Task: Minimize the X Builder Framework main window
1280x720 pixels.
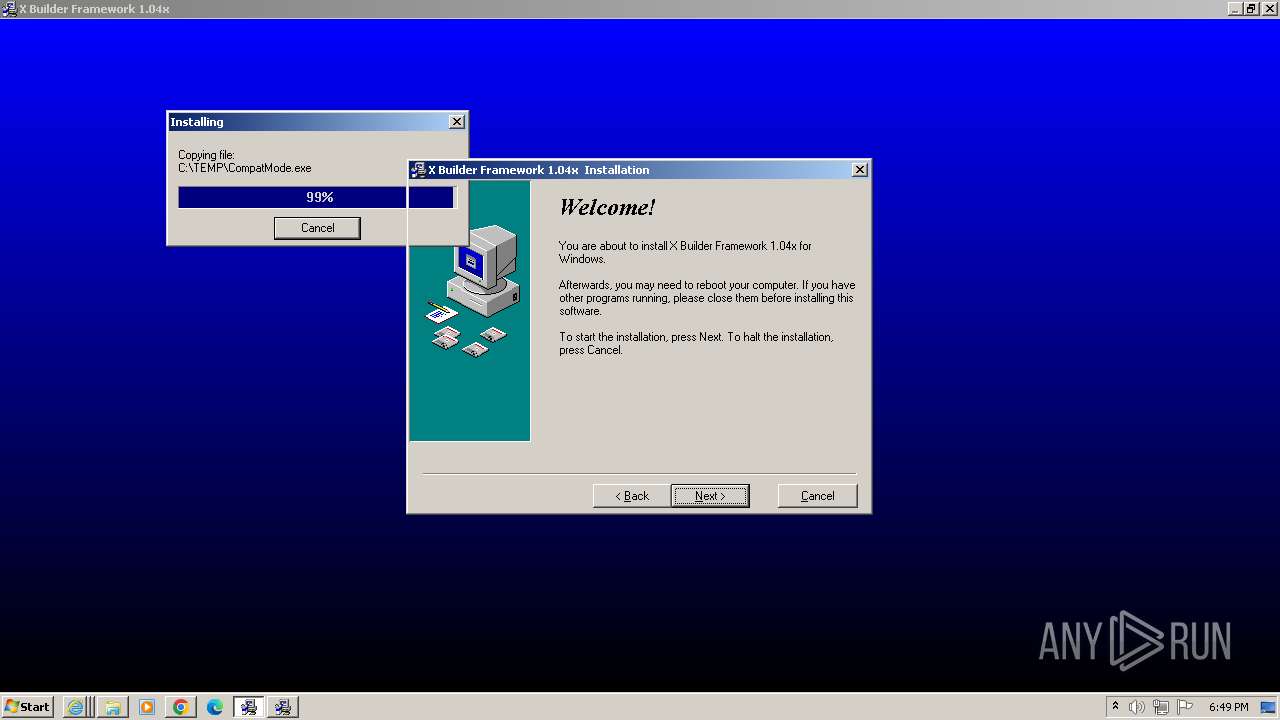Action: (x=1235, y=9)
